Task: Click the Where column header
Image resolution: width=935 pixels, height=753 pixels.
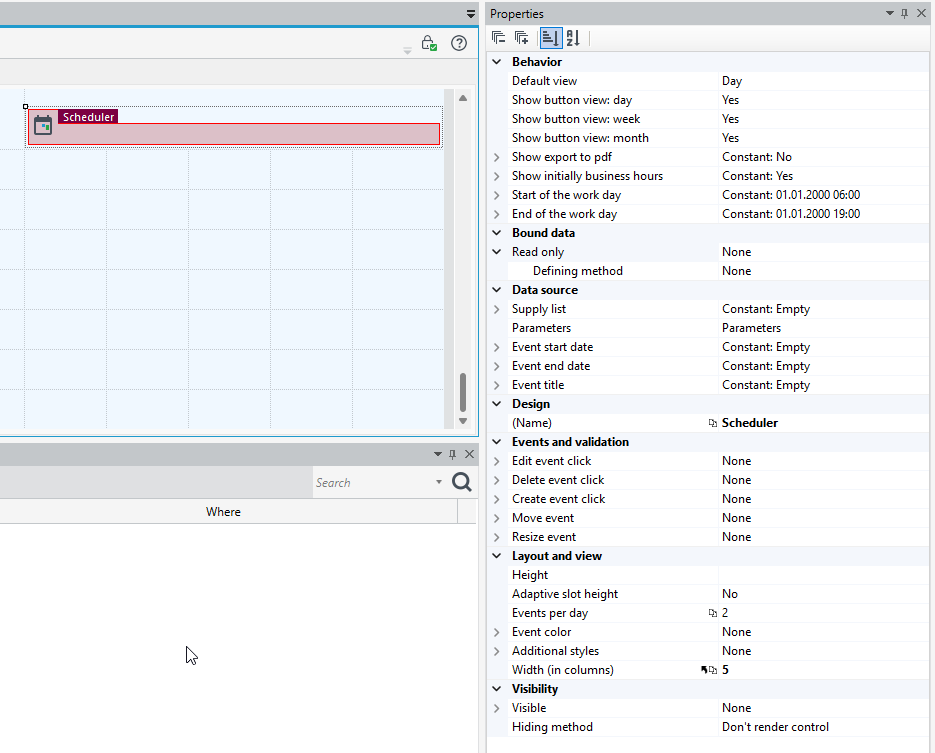Action: 223,512
